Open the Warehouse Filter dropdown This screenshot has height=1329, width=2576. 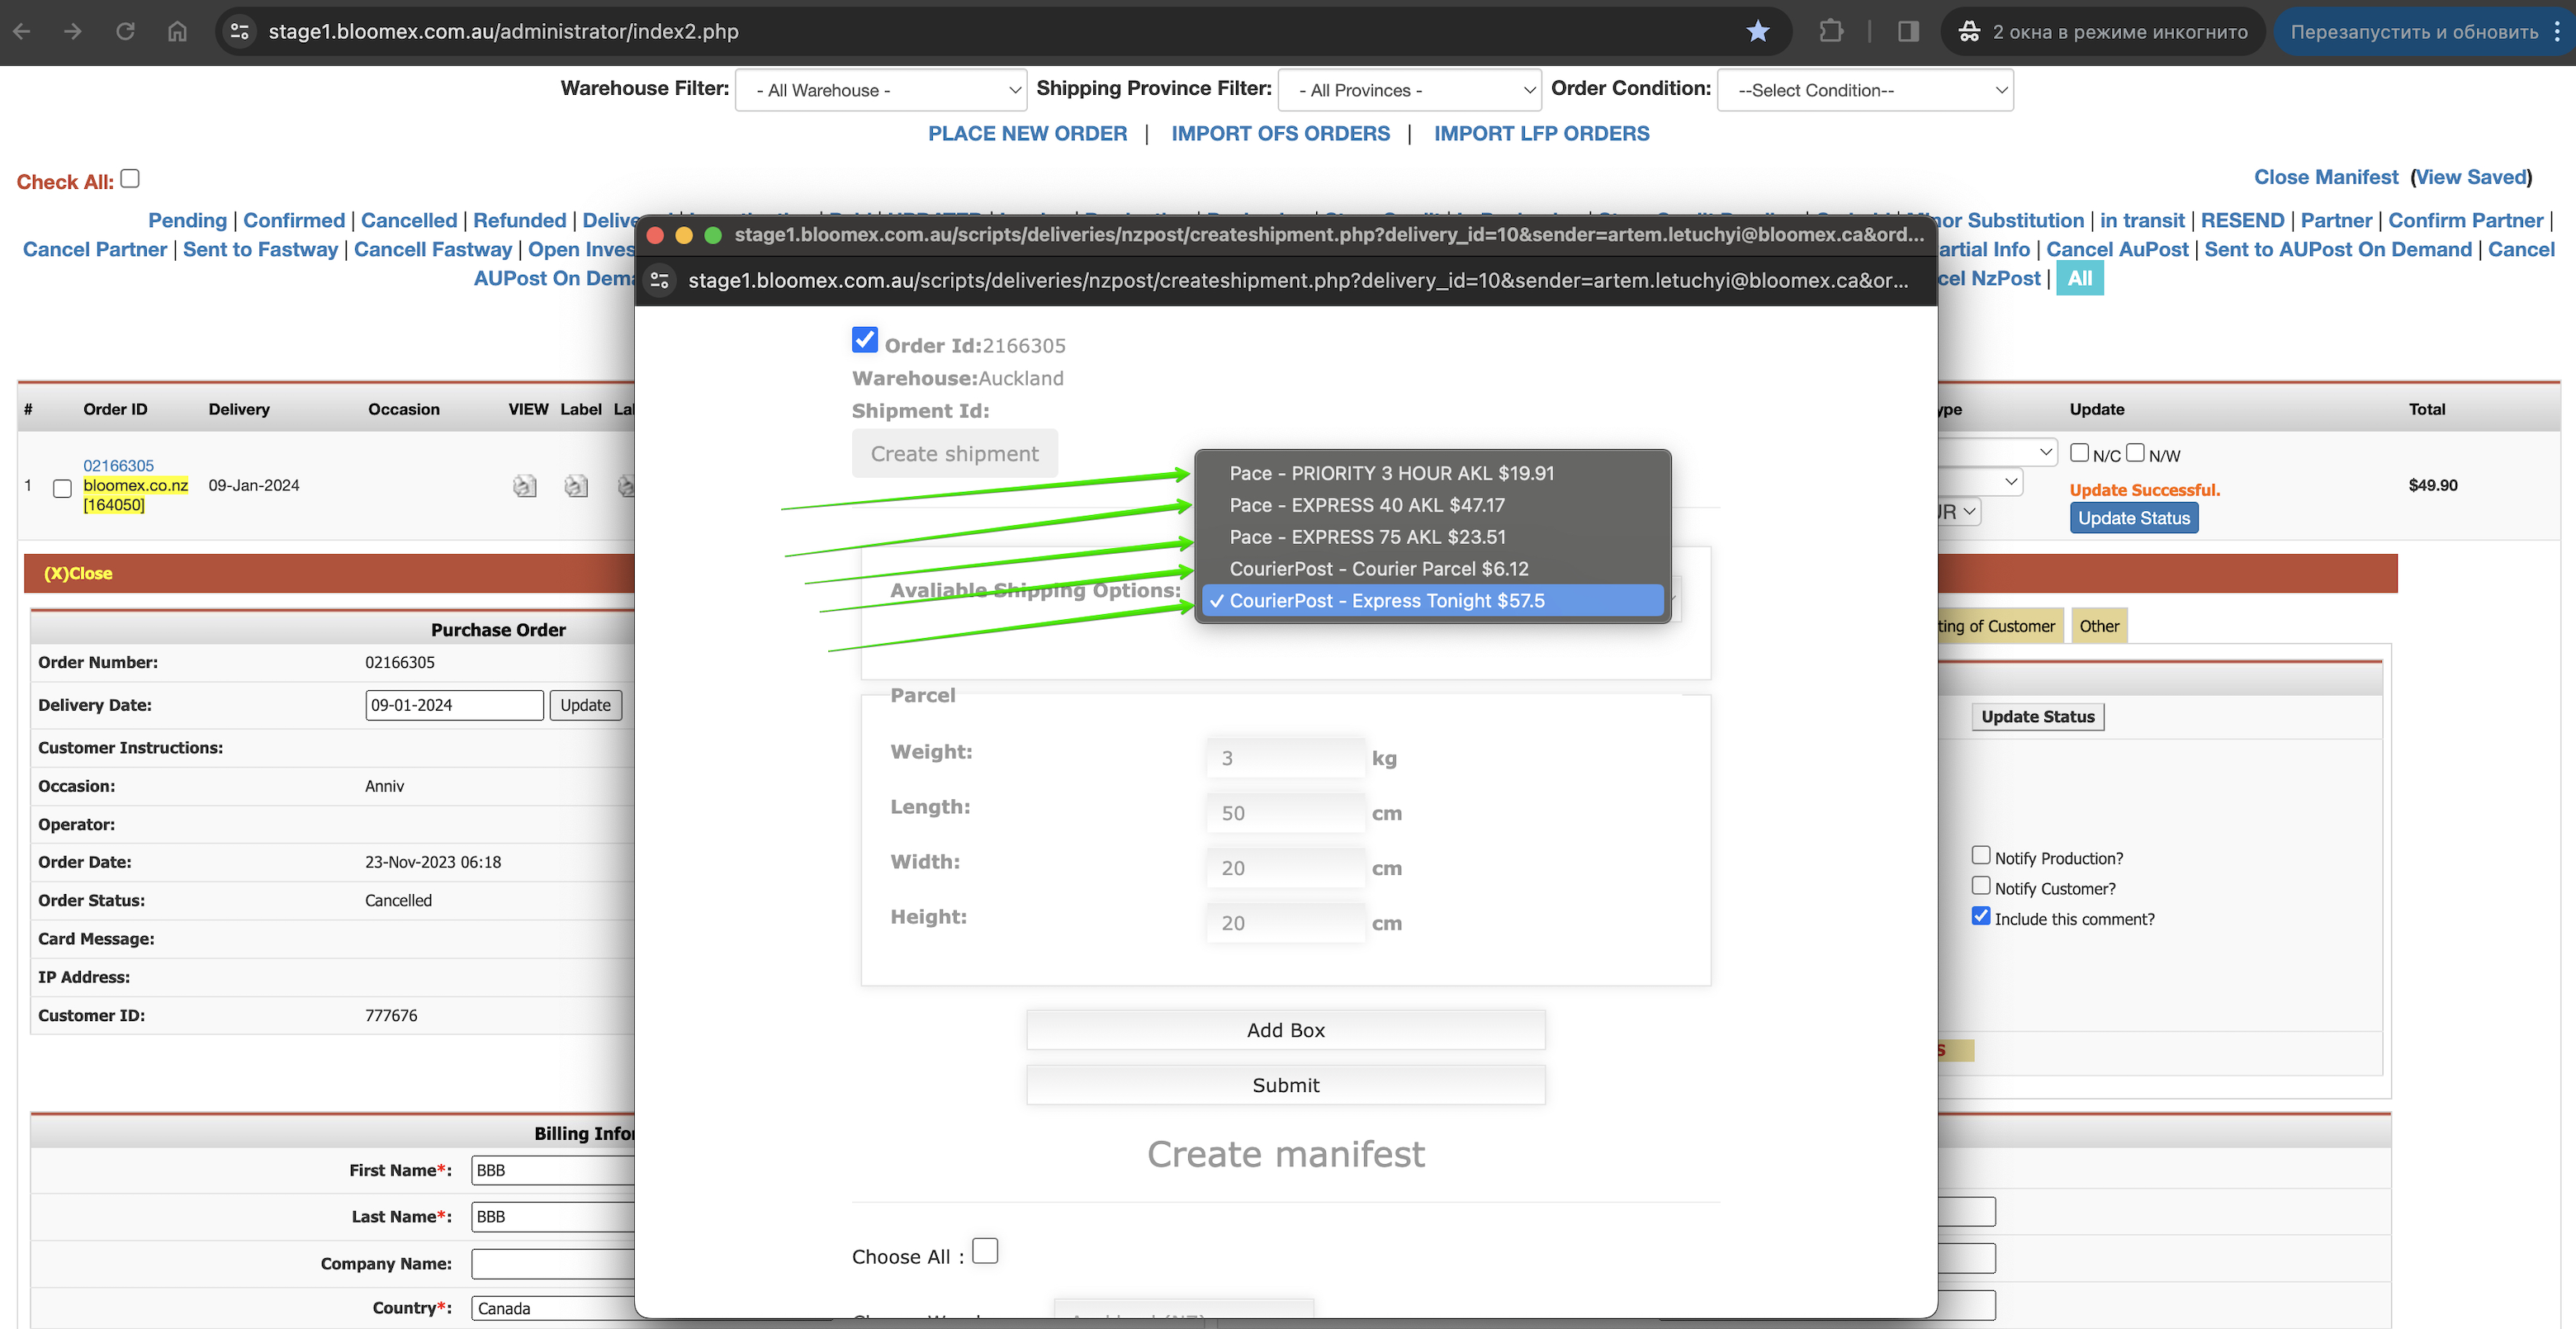coord(880,90)
